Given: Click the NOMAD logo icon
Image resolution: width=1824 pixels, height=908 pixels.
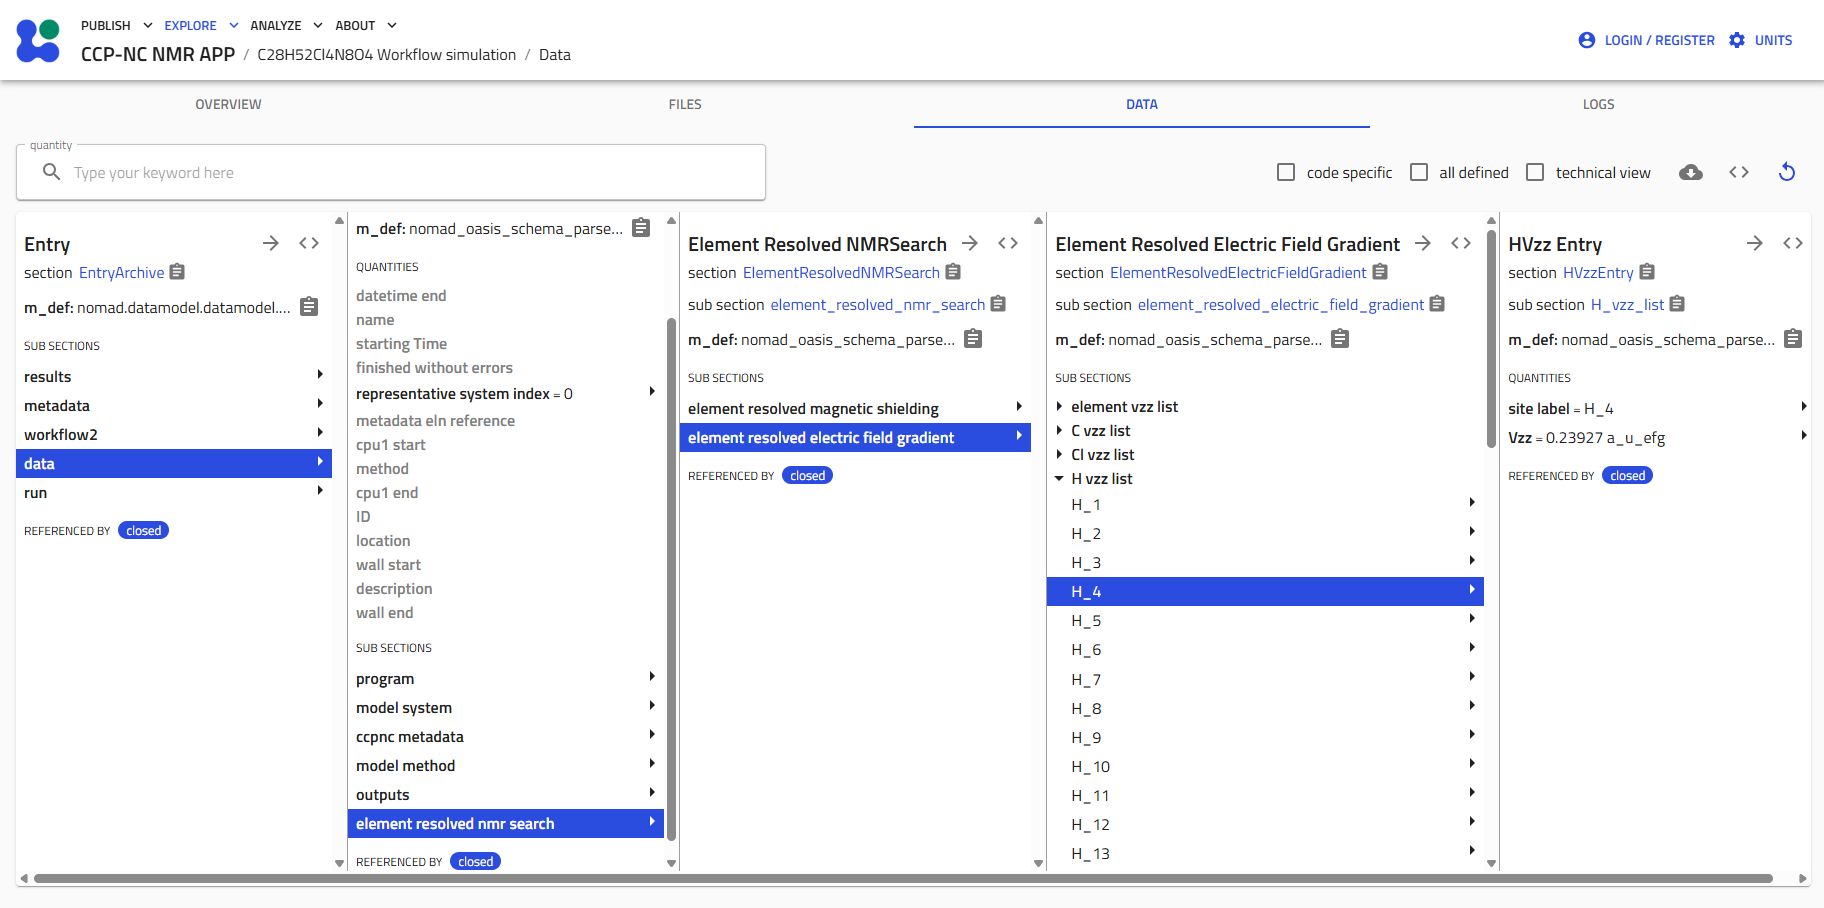Looking at the screenshot, I should (39, 40).
